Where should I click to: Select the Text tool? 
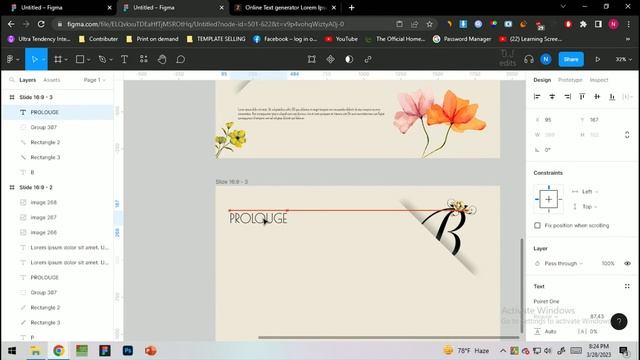pos(124,60)
